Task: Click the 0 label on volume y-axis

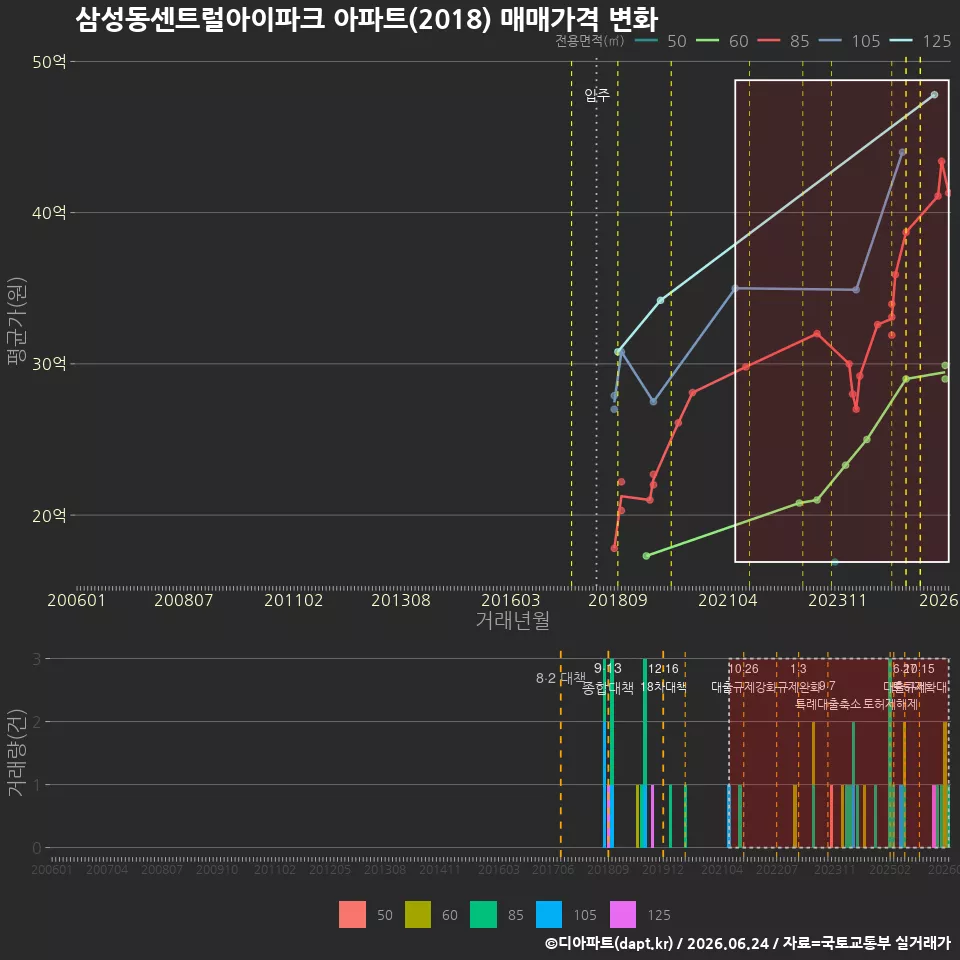Action: click(37, 849)
